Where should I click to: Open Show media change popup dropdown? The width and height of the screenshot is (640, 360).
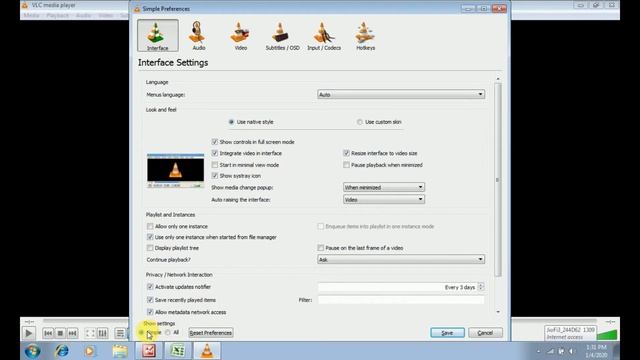point(384,187)
